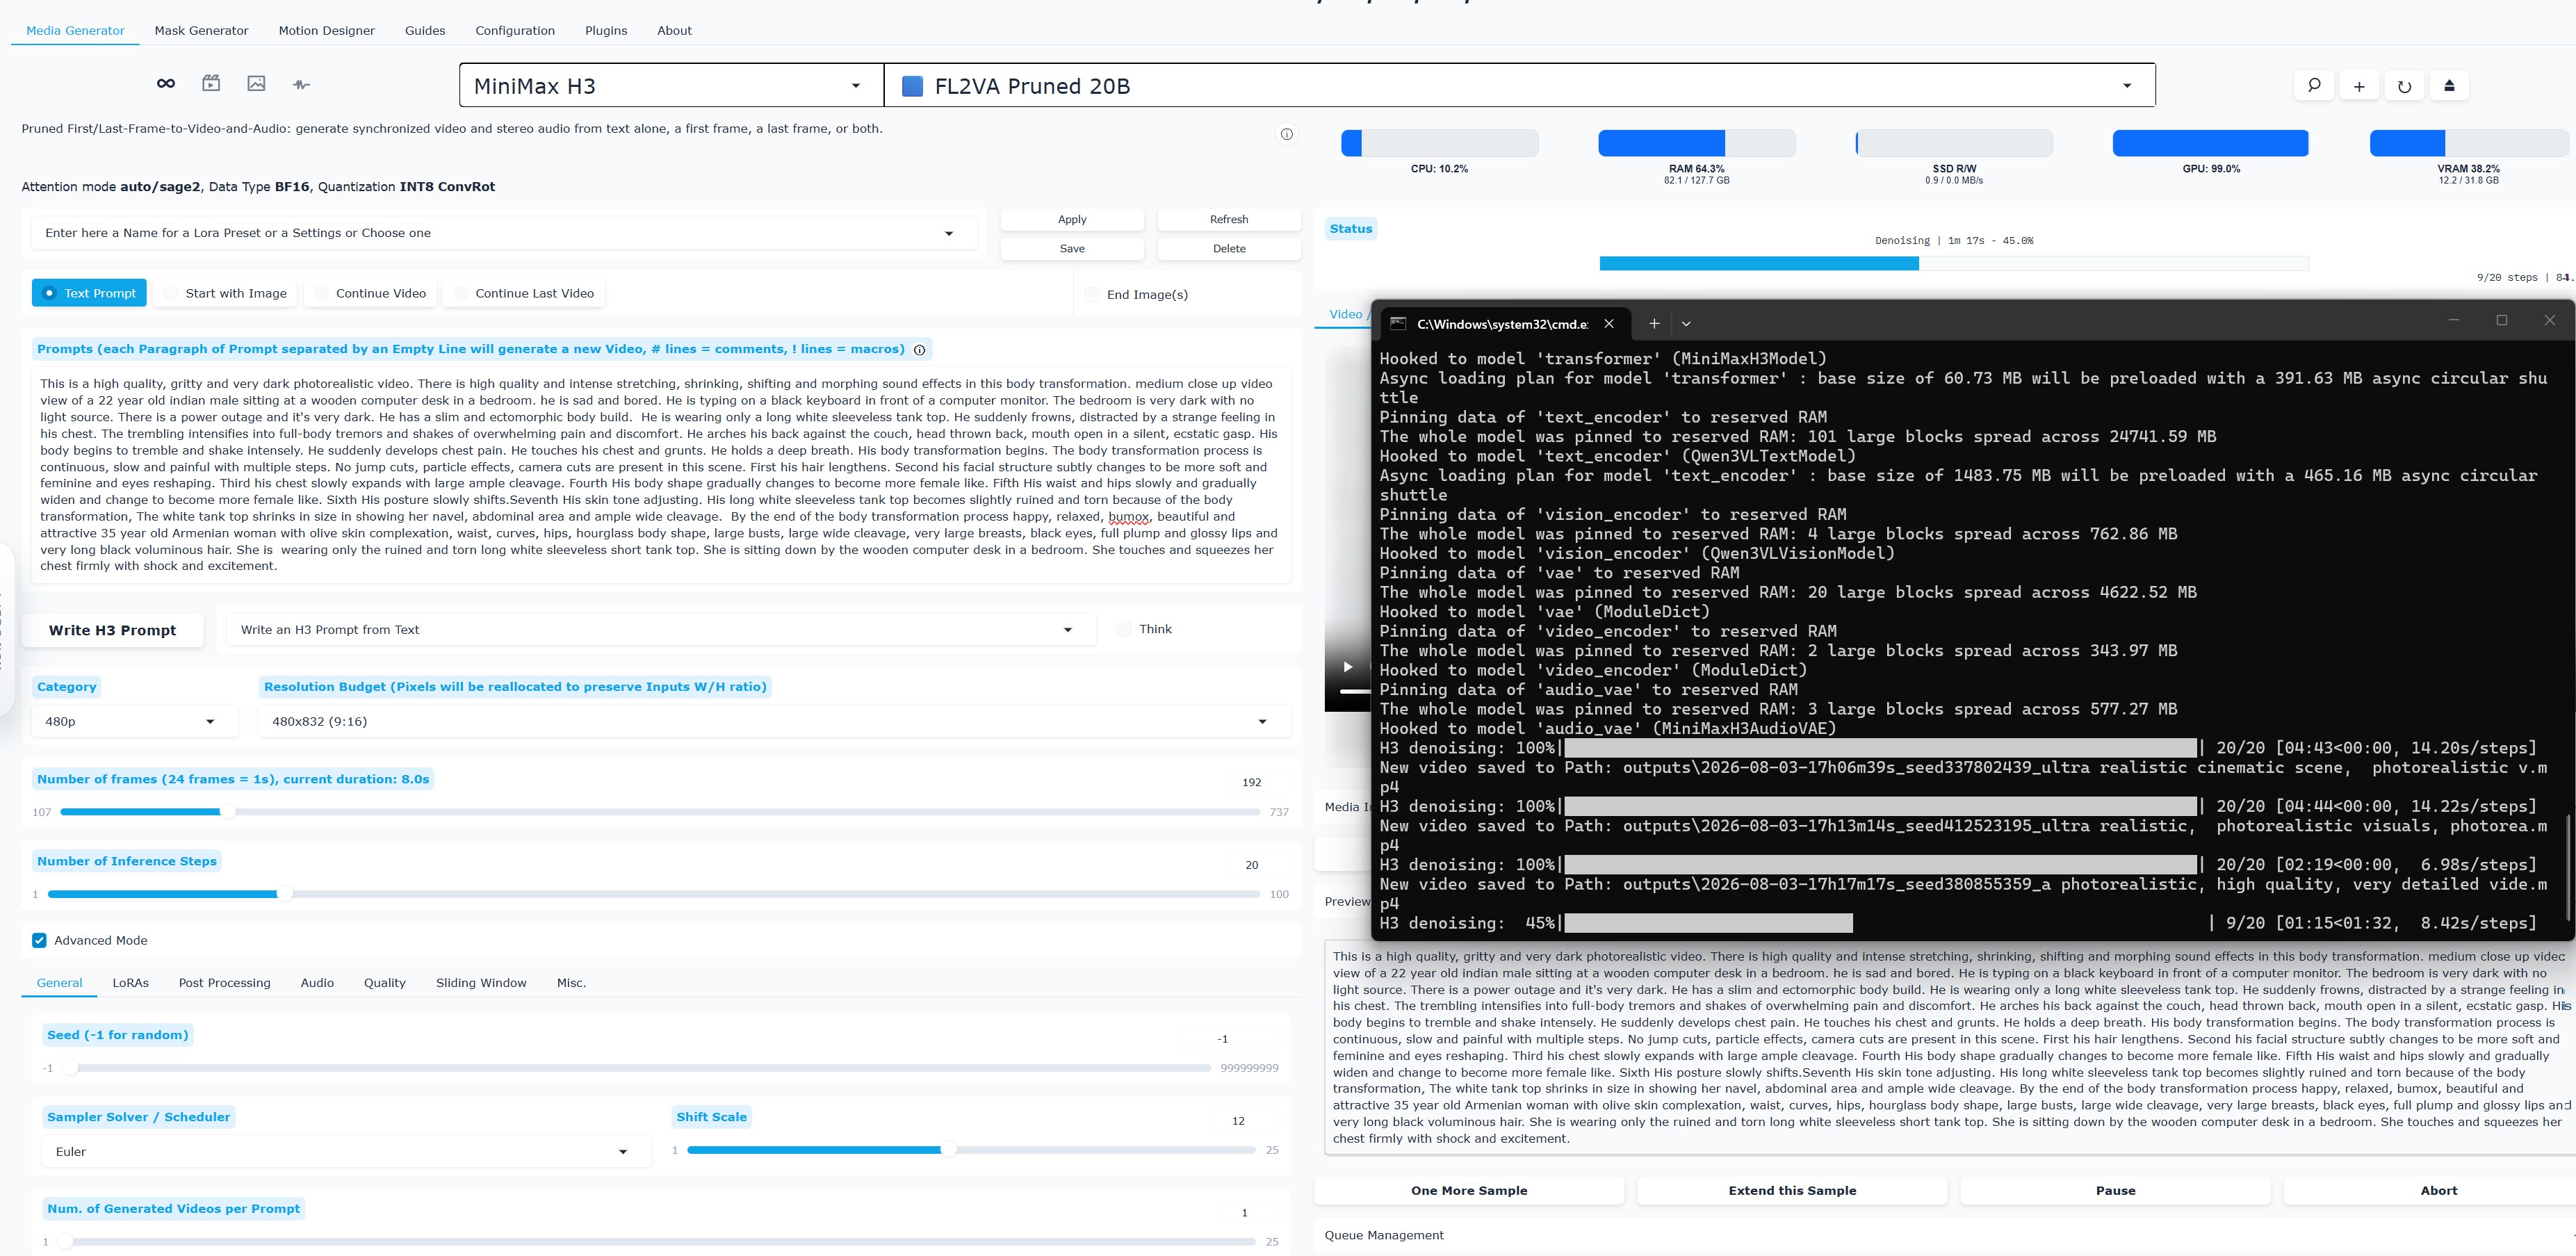Select the Continue Last Video radio option
This screenshot has width=2576, height=1256.
[523, 293]
